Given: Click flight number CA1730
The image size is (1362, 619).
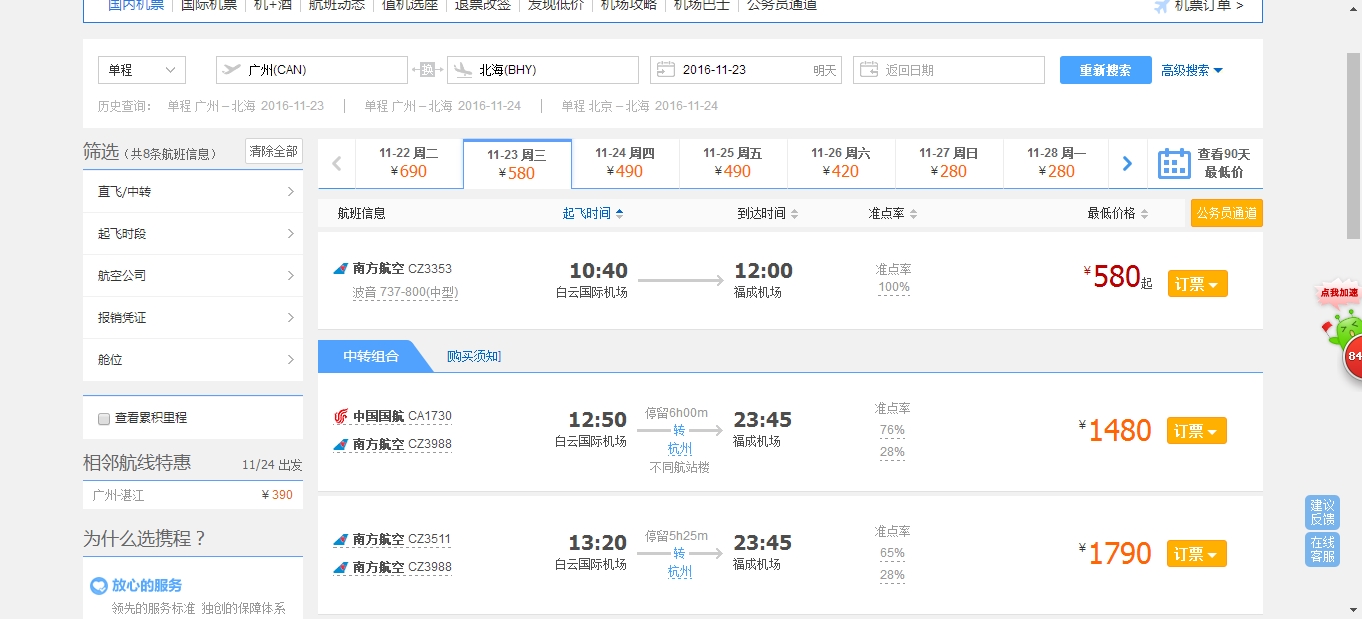Looking at the screenshot, I should [x=430, y=417].
